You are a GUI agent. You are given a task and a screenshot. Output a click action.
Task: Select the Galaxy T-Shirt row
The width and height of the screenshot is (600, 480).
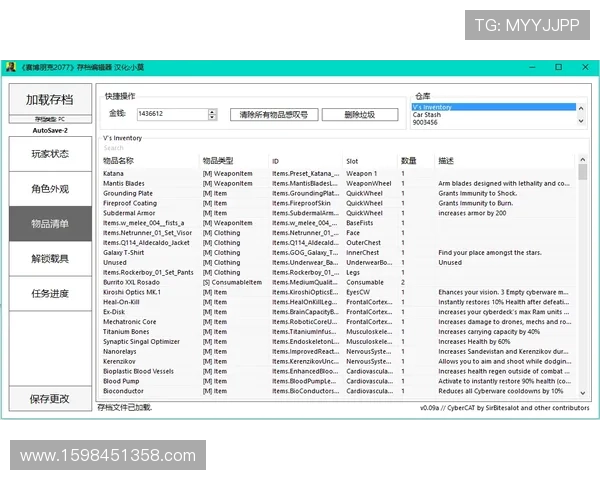(125, 253)
